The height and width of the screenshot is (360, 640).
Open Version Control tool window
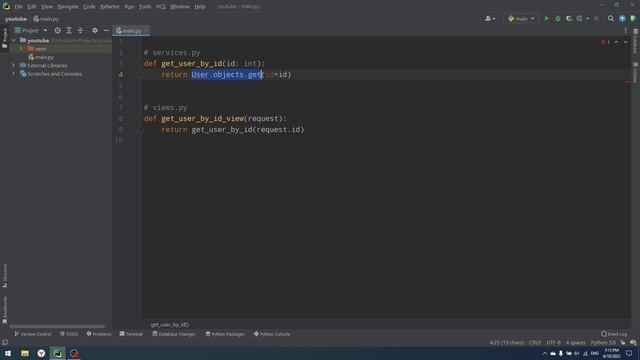tap(33, 334)
